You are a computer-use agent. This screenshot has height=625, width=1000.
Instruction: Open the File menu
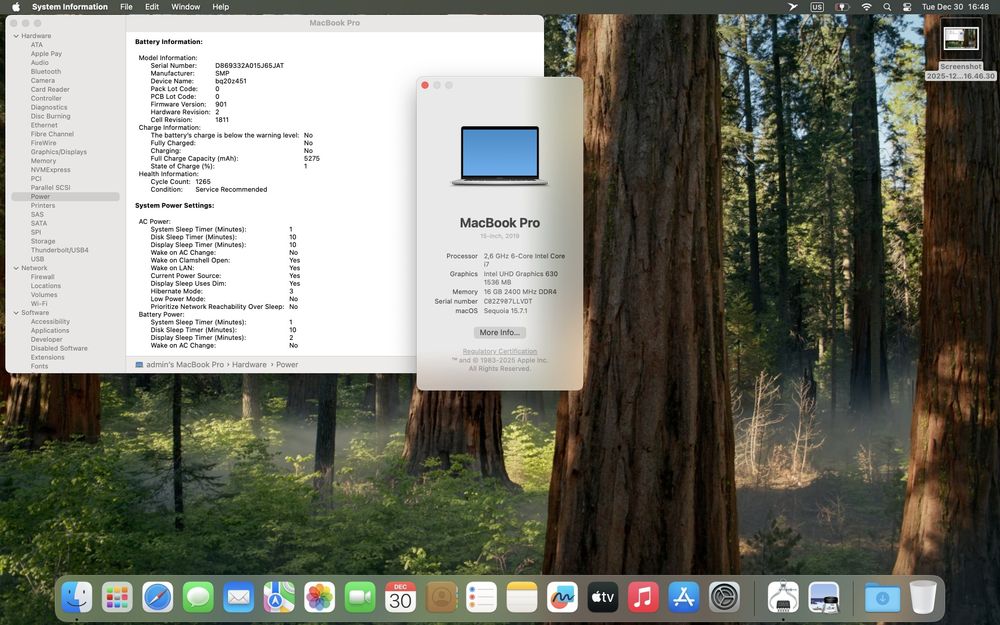tap(126, 7)
